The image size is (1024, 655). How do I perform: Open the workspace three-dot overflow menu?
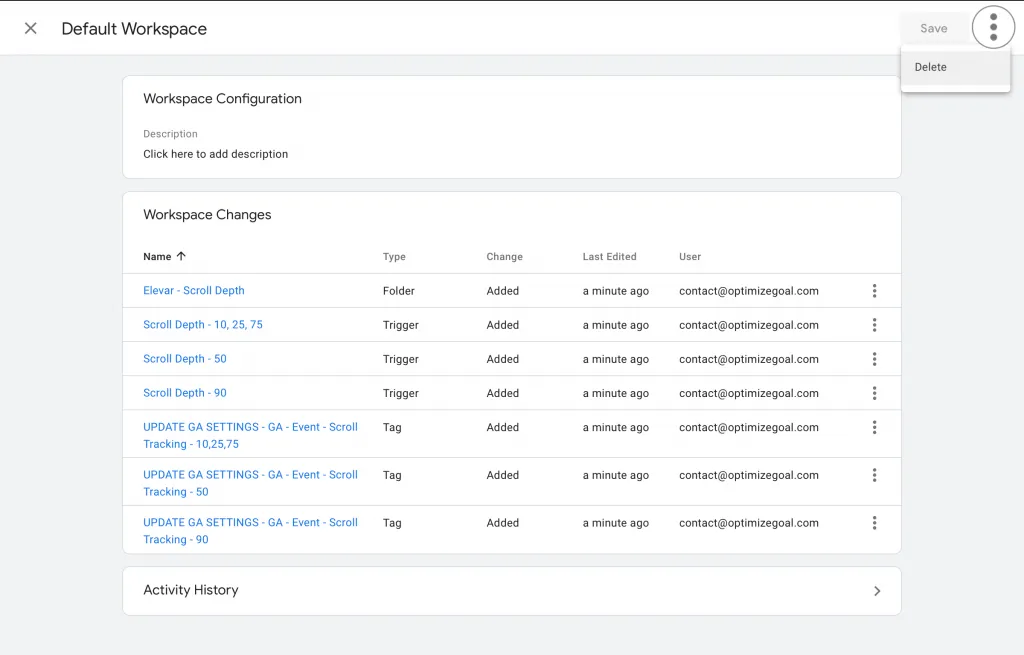pos(993,27)
